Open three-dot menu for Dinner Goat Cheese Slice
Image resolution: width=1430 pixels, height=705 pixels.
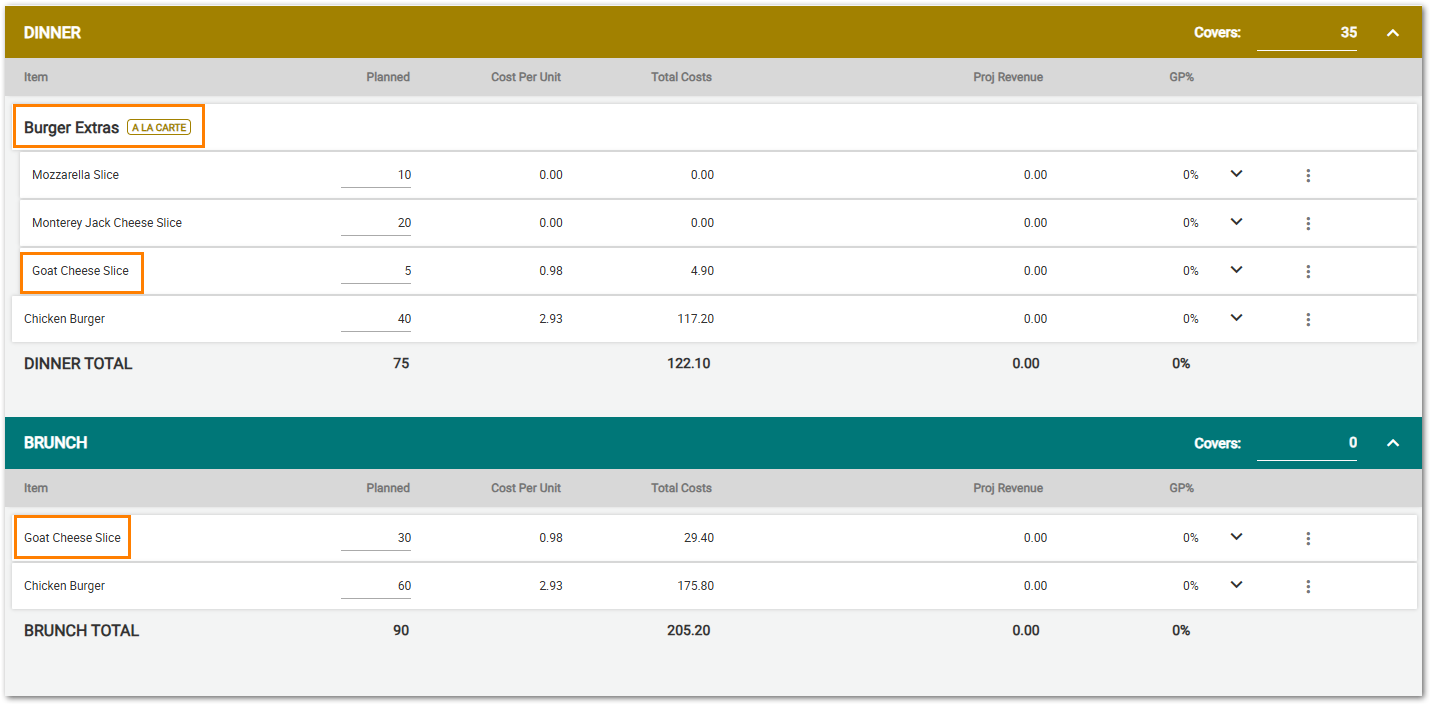pos(1308,272)
